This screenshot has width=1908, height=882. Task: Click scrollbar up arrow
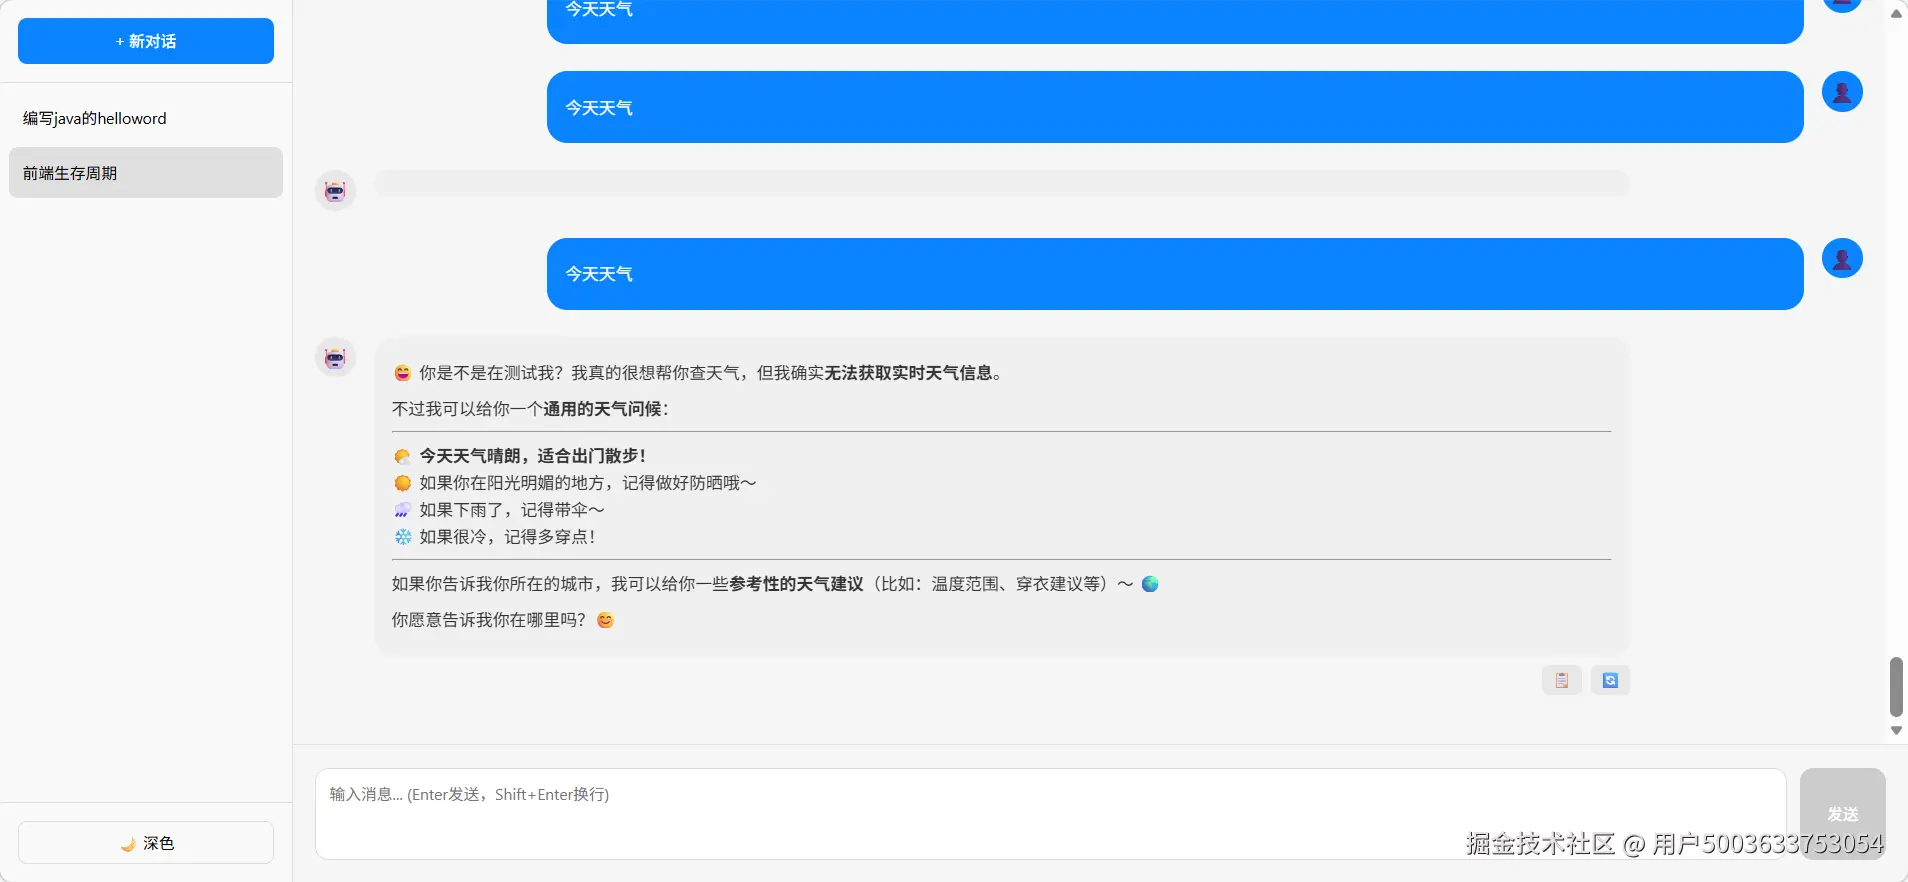pyautogui.click(x=1896, y=14)
